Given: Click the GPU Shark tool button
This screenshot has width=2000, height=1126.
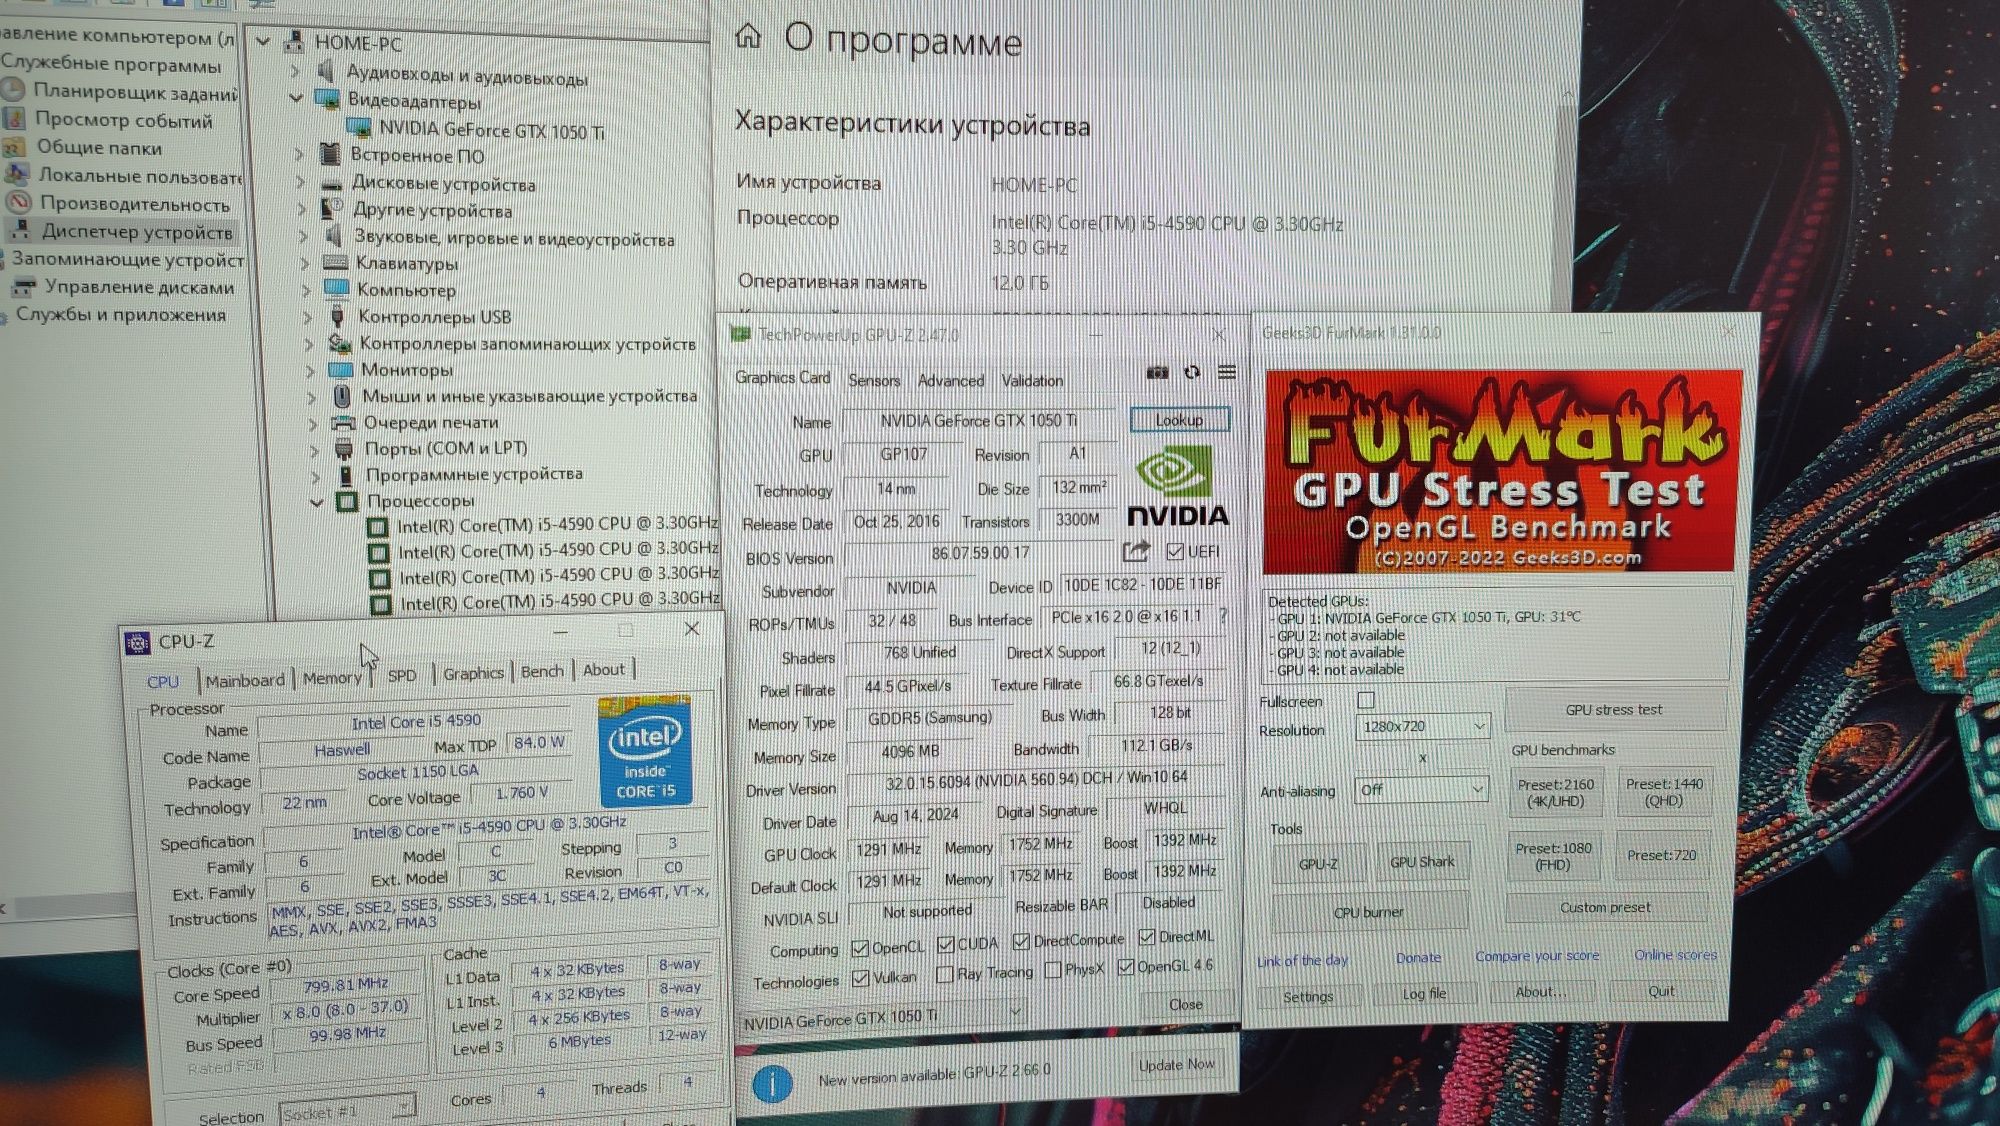Looking at the screenshot, I should pyautogui.click(x=1421, y=862).
